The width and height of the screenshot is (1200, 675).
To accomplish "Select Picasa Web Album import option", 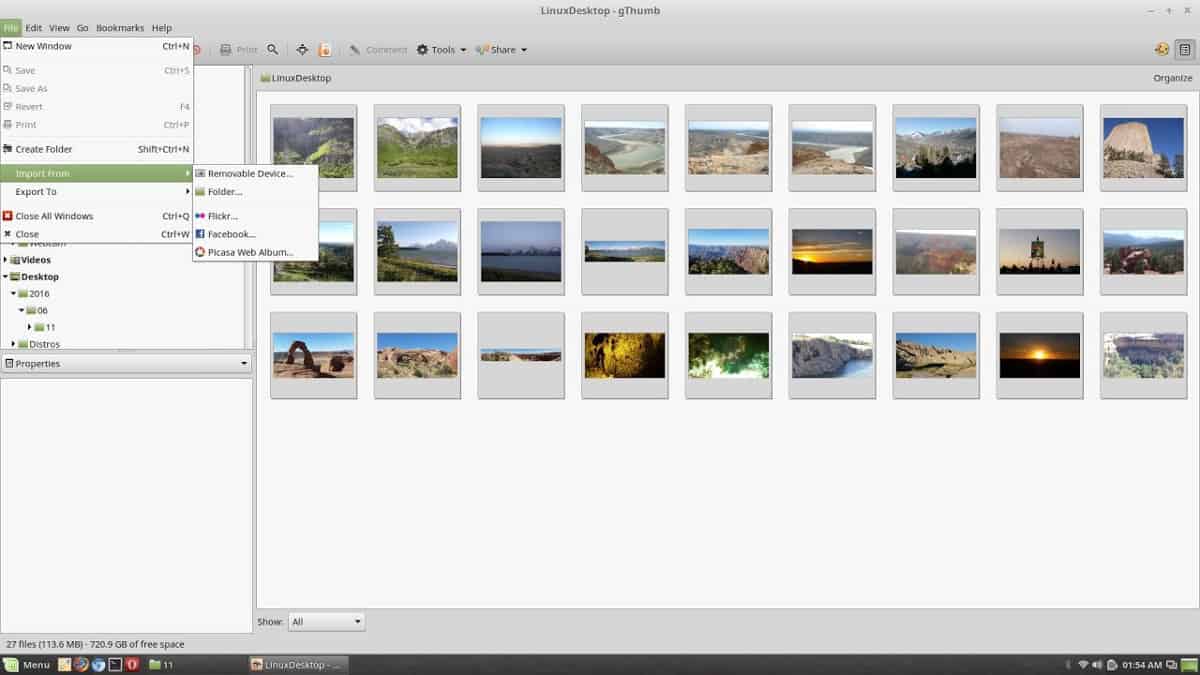I will click(245, 252).
